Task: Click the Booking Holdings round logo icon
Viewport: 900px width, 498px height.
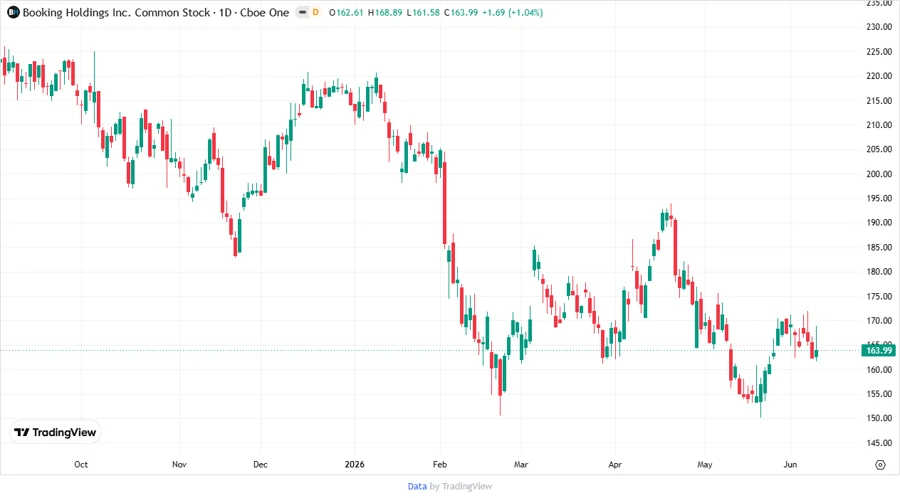Action: (x=13, y=12)
